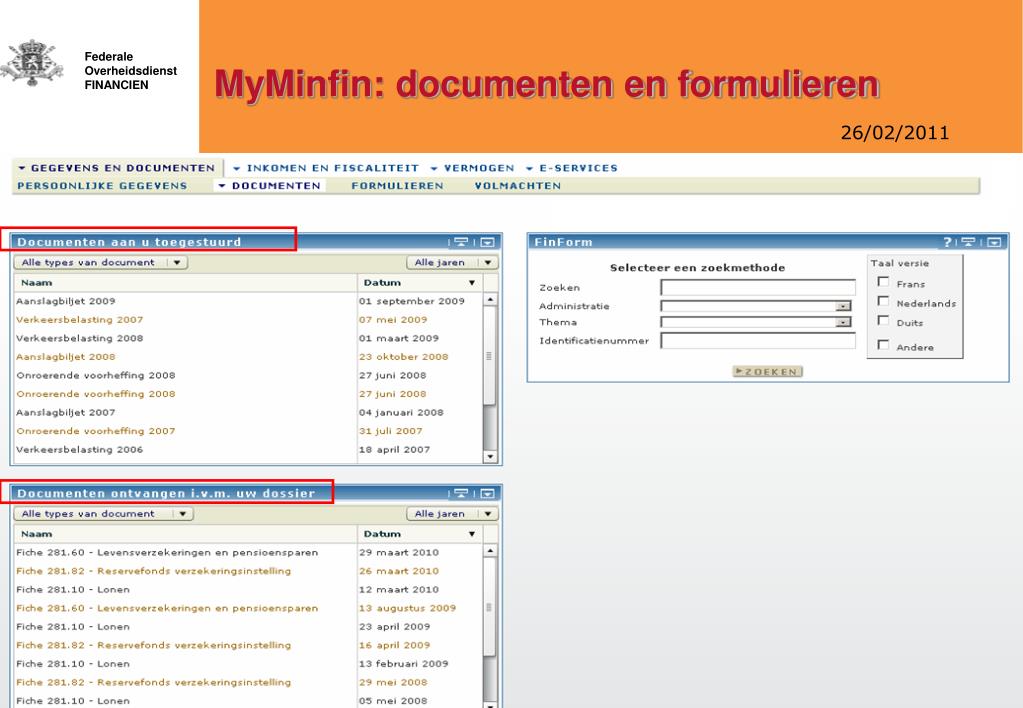The image size is (1023, 708).
Task: Open the 'Aanslagbiljet 2007' document
Action: pos(66,412)
